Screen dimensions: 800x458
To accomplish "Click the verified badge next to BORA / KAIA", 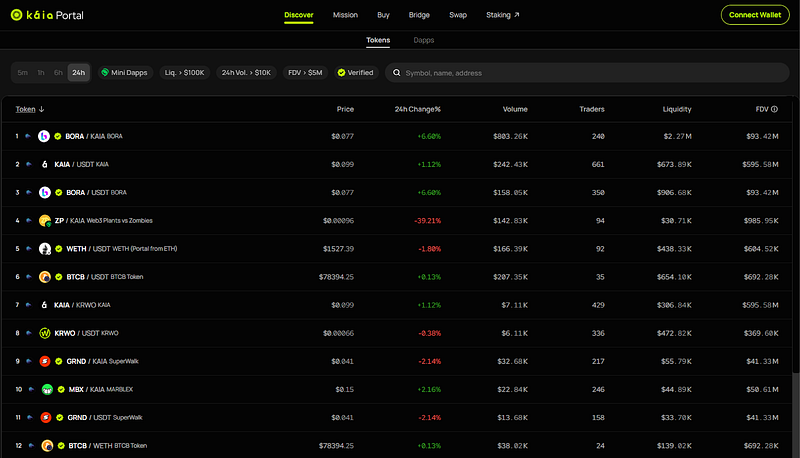I will 58,136.
